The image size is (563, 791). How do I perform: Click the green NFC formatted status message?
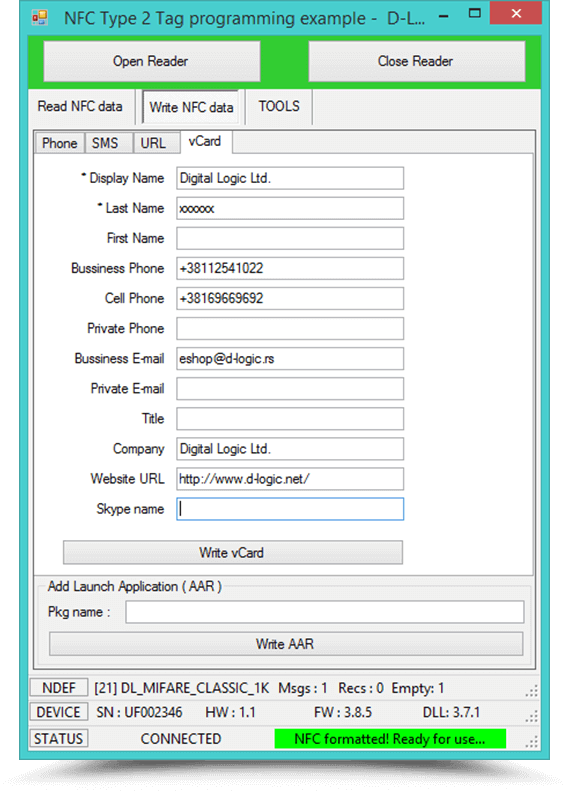[390, 739]
